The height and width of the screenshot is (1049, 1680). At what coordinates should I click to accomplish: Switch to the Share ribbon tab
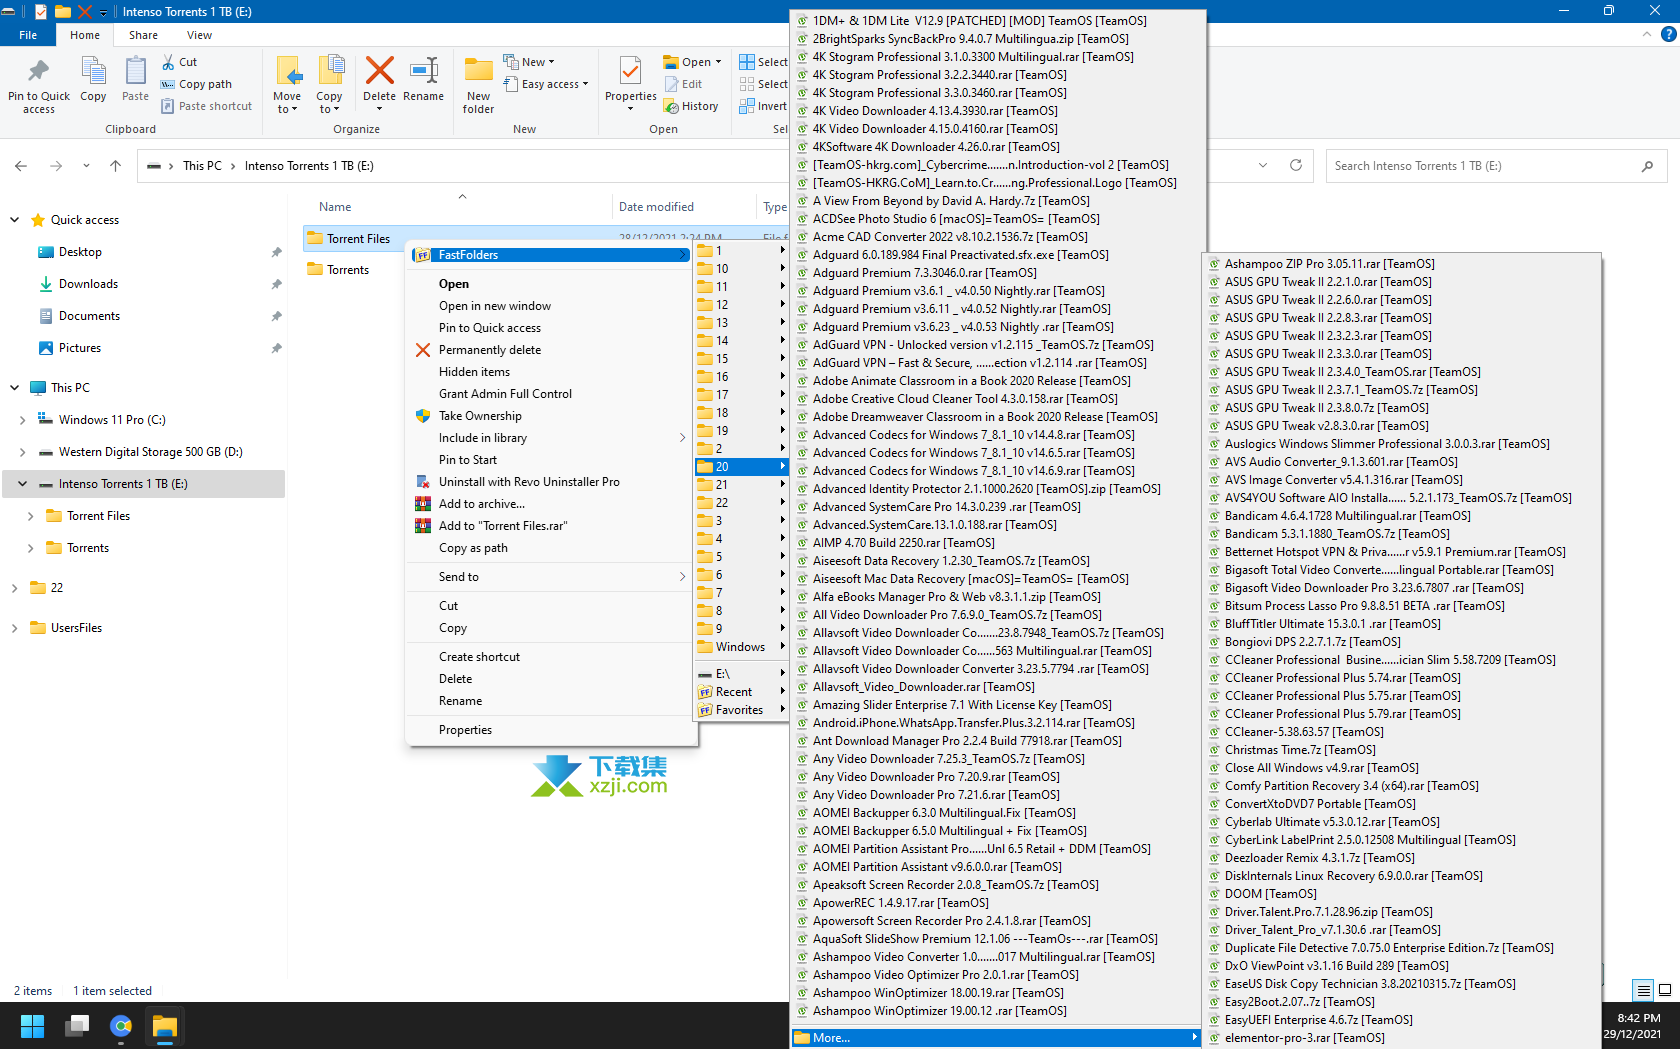tap(143, 35)
